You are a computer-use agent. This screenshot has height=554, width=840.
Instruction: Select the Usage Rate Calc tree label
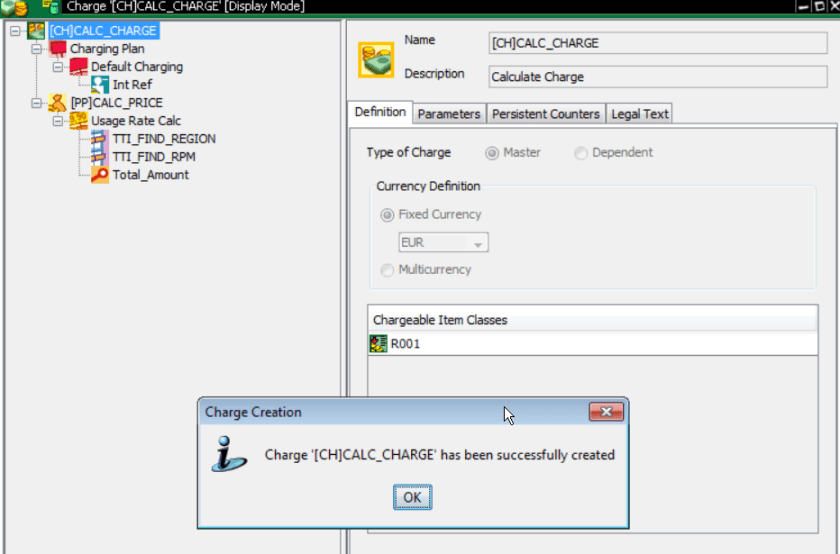click(136, 121)
